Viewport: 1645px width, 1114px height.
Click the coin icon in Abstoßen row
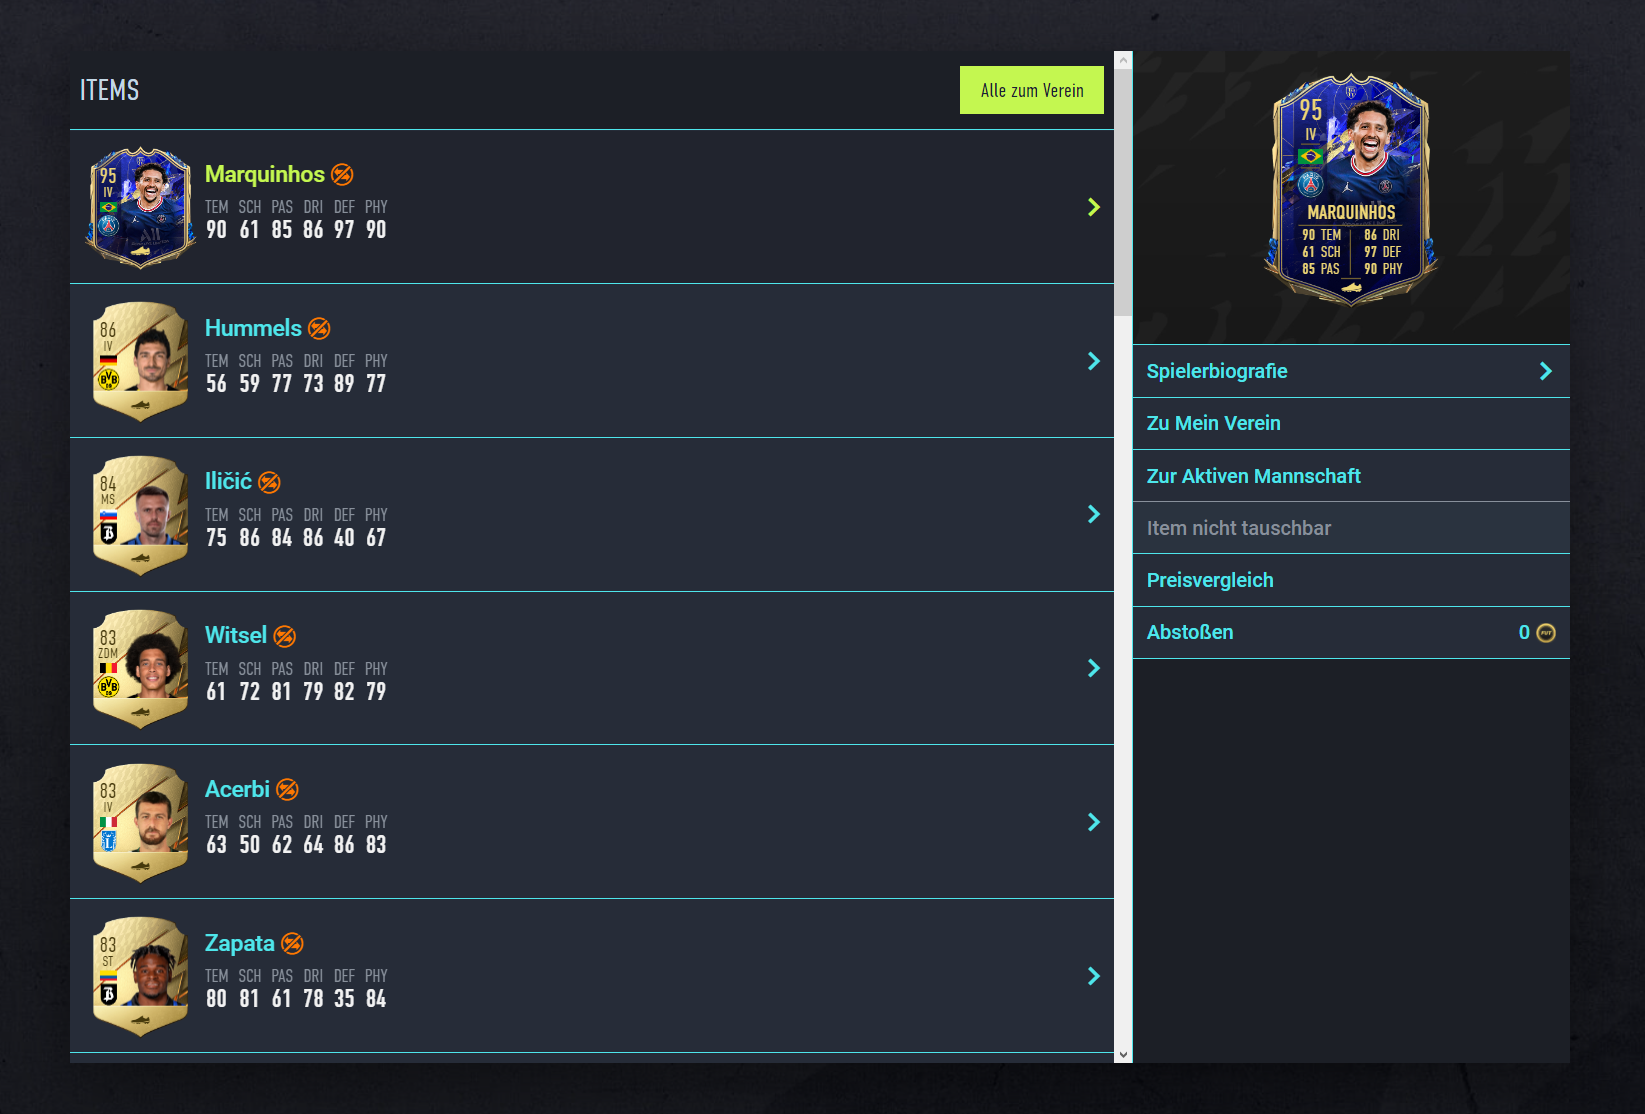(x=1546, y=633)
